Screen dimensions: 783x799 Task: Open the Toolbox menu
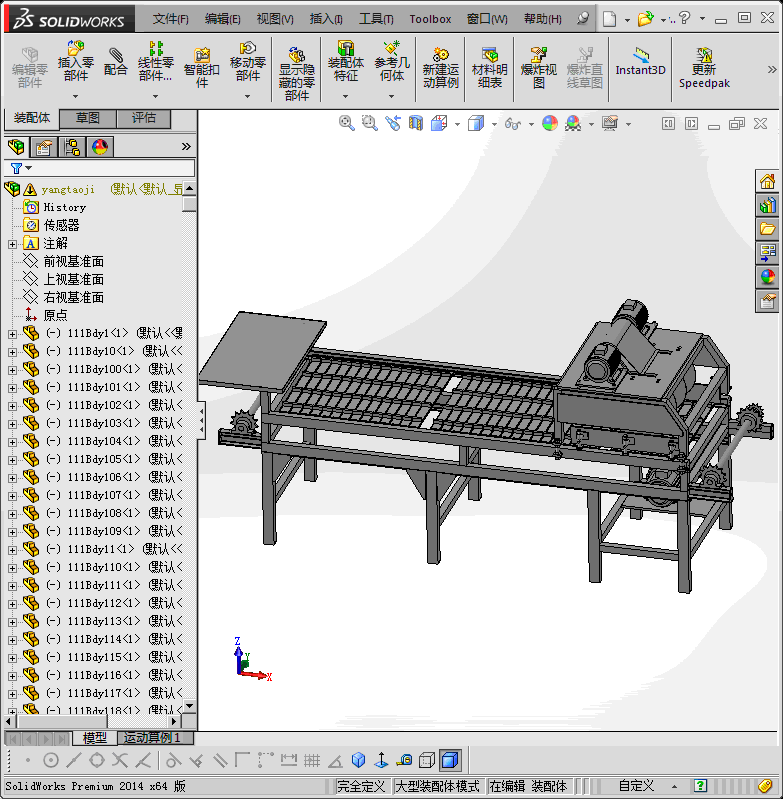point(430,19)
